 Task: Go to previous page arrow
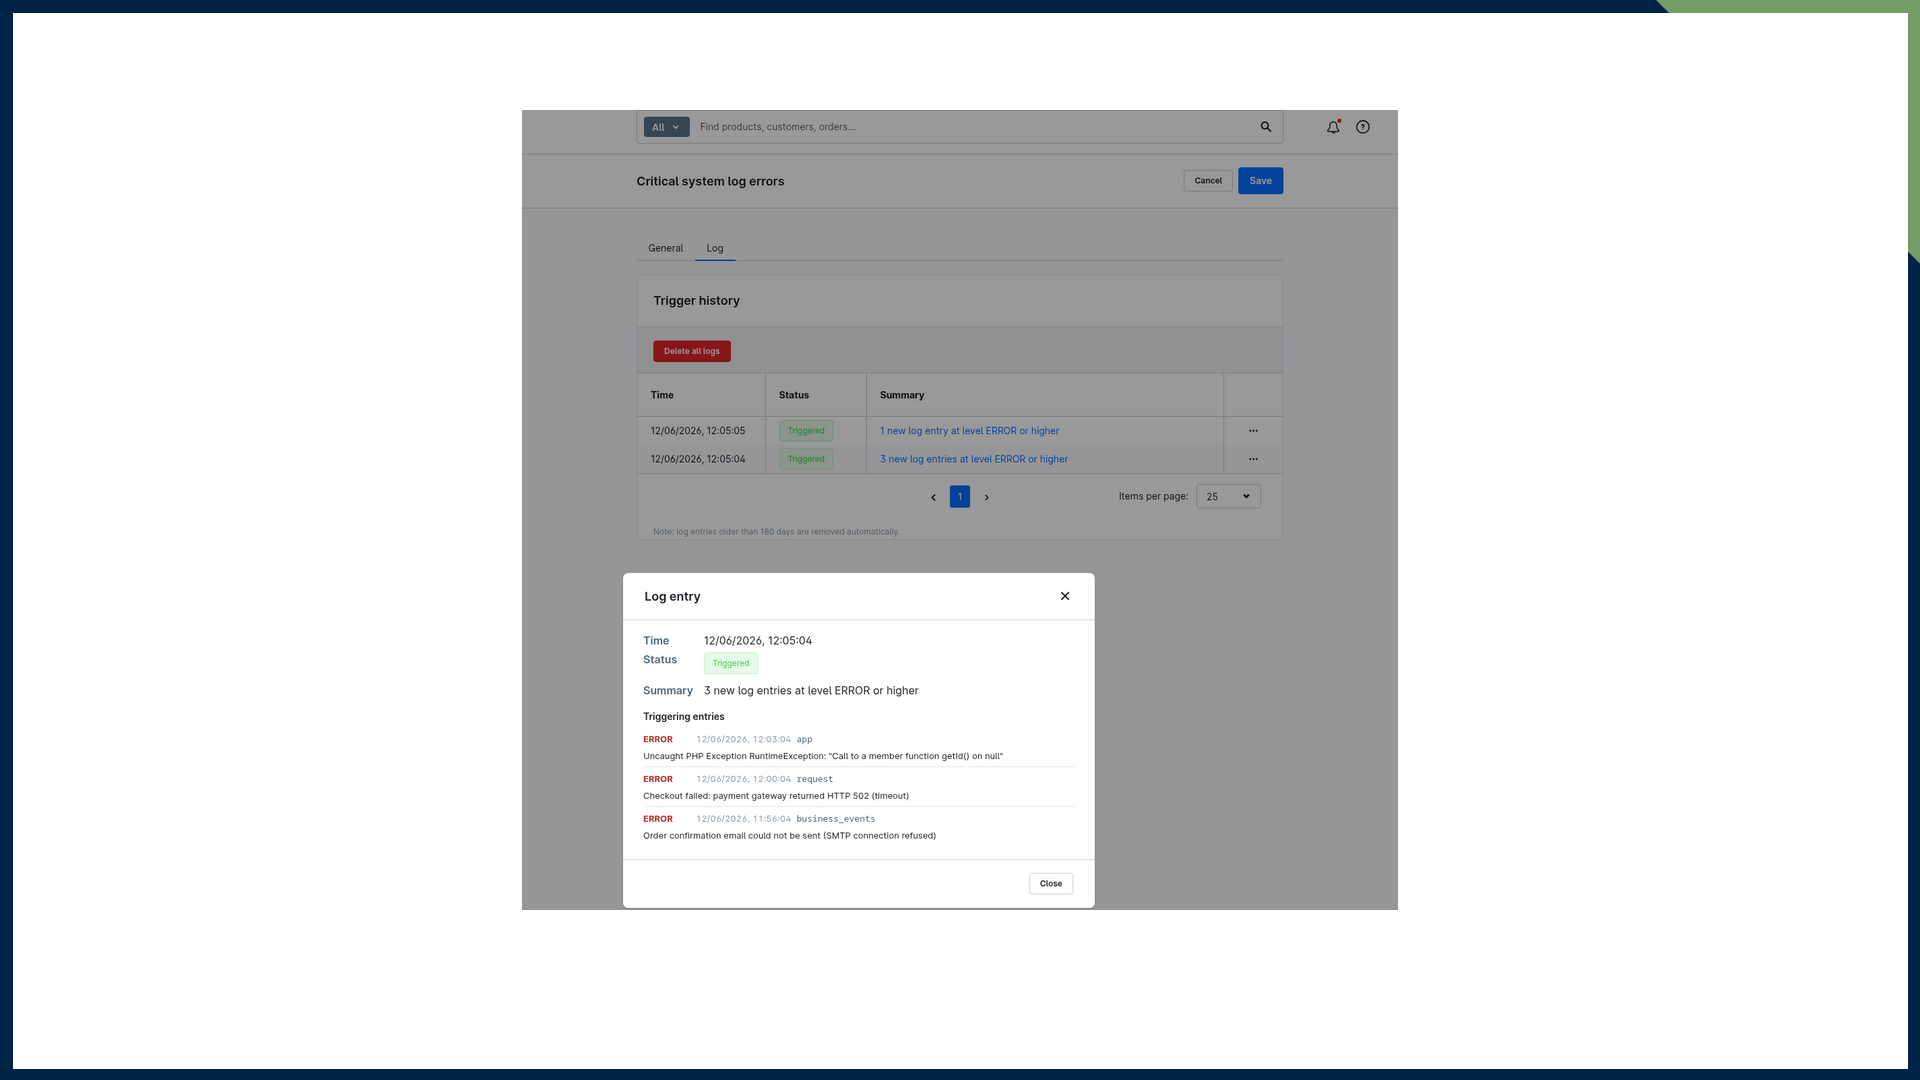933,497
